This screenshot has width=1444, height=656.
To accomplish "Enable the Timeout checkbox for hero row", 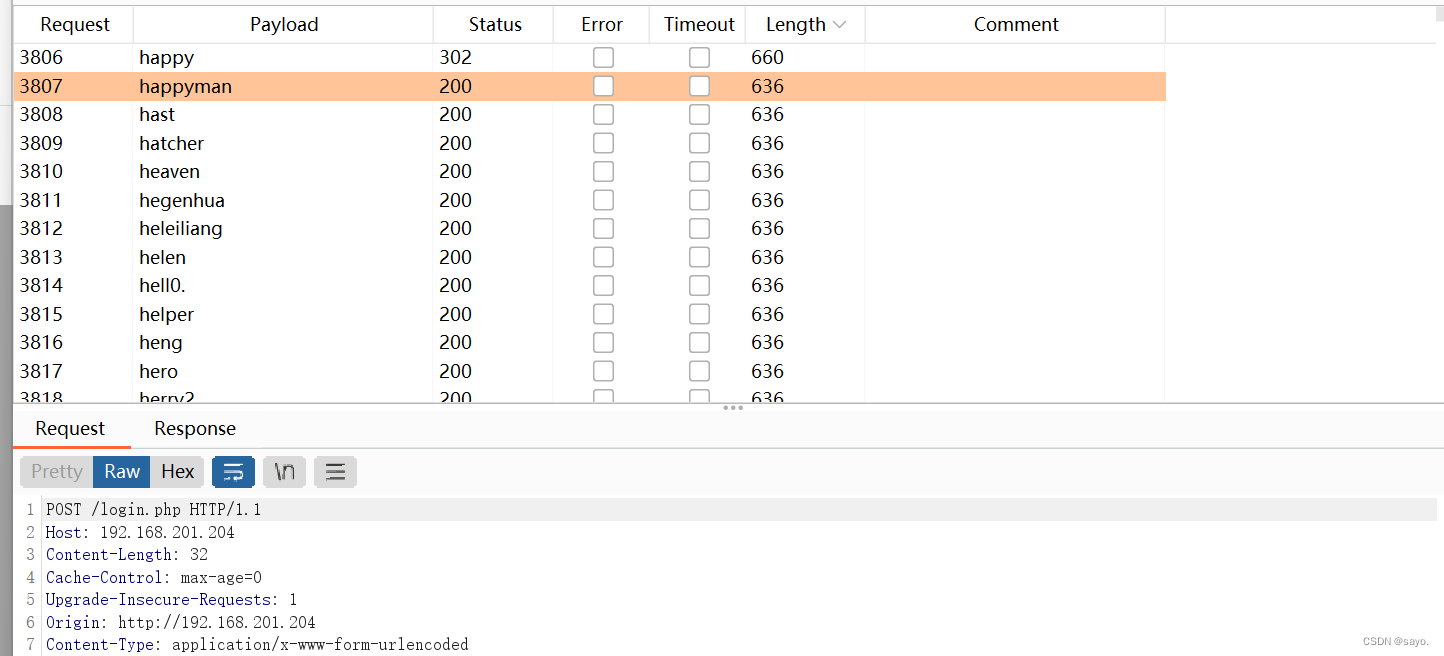I will pyautogui.click(x=699, y=372).
